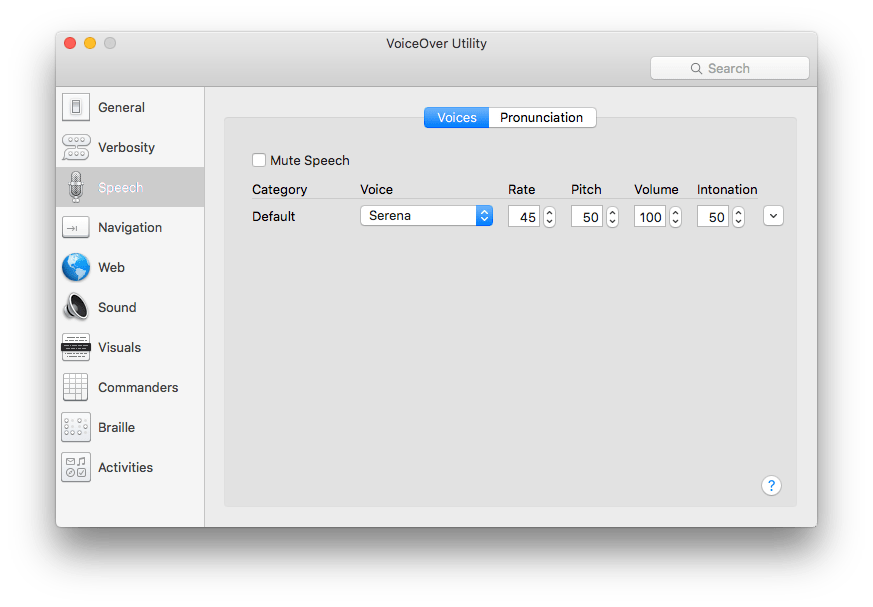
Task: Switch to the Pronunciation tab
Action: tap(541, 118)
